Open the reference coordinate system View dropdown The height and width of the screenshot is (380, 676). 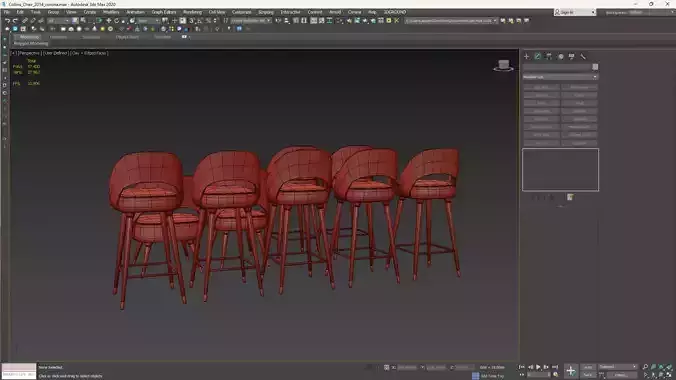tap(148, 20)
